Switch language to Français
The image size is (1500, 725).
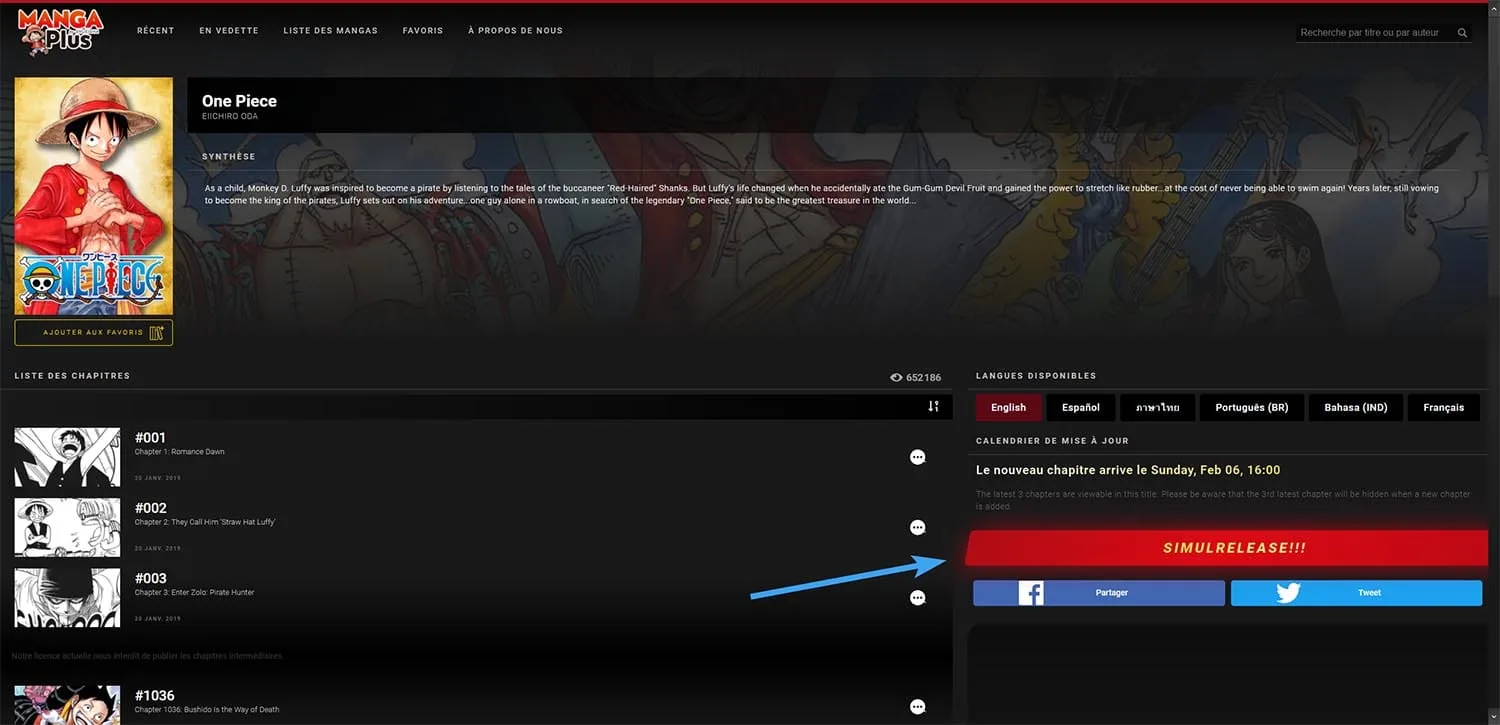pos(1444,407)
